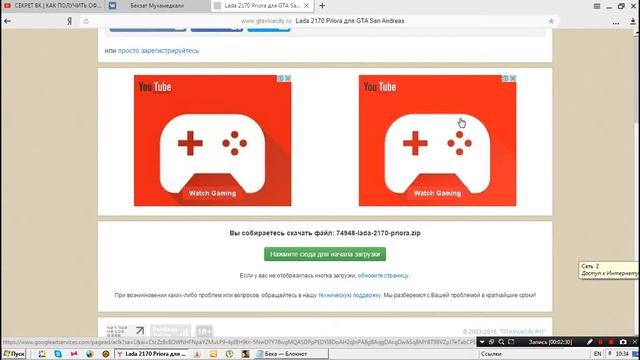Click the recorder zoom magnifier icon

(x=501, y=342)
